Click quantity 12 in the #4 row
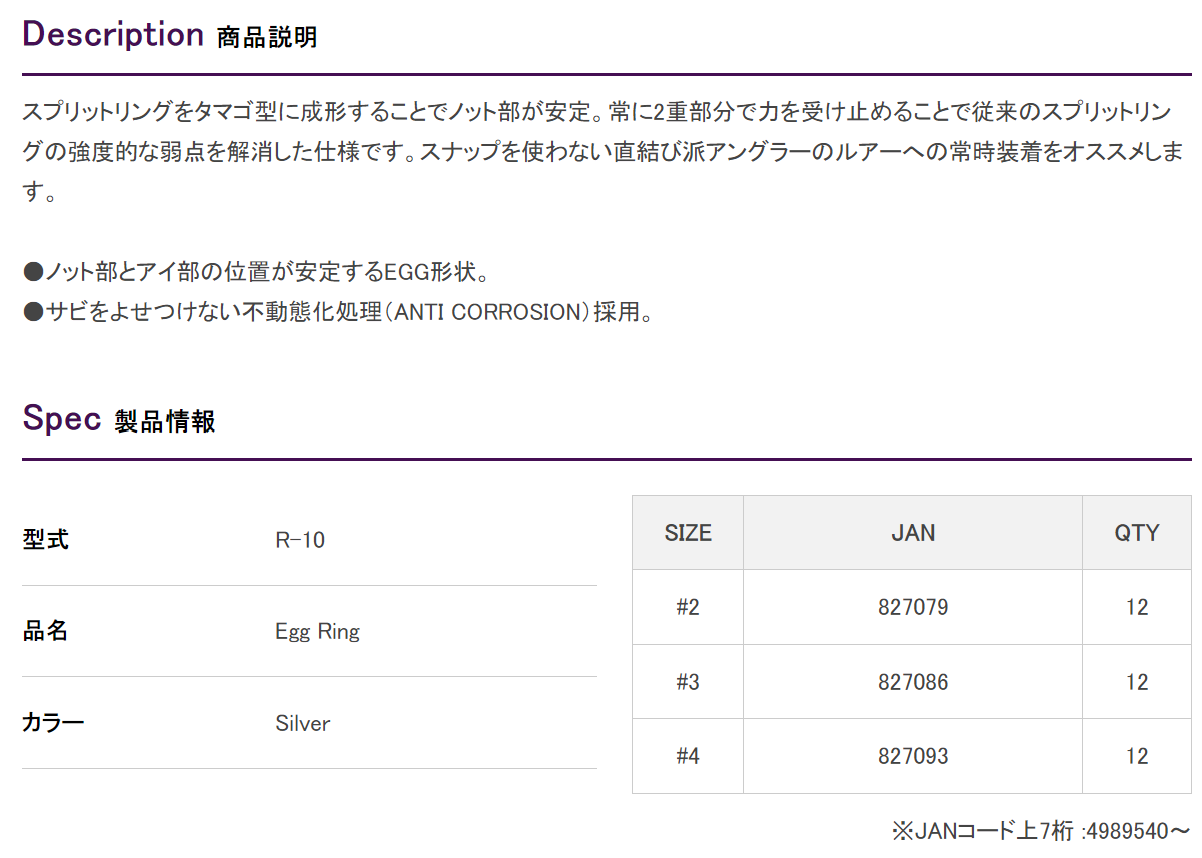Image resolution: width=1202 pixels, height=858 pixels. [x=1137, y=756]
